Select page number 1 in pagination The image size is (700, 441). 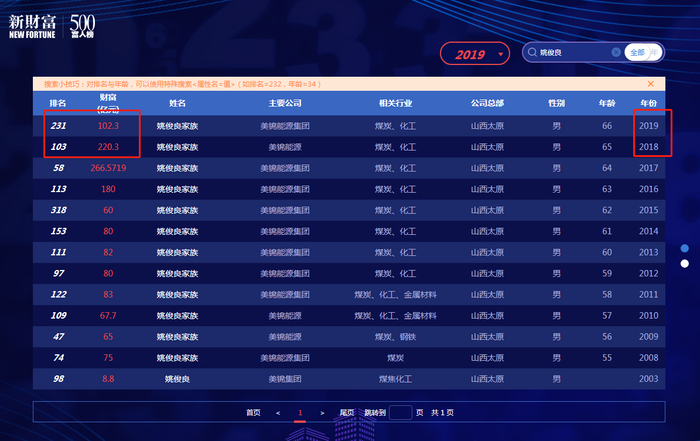point(300,413)
